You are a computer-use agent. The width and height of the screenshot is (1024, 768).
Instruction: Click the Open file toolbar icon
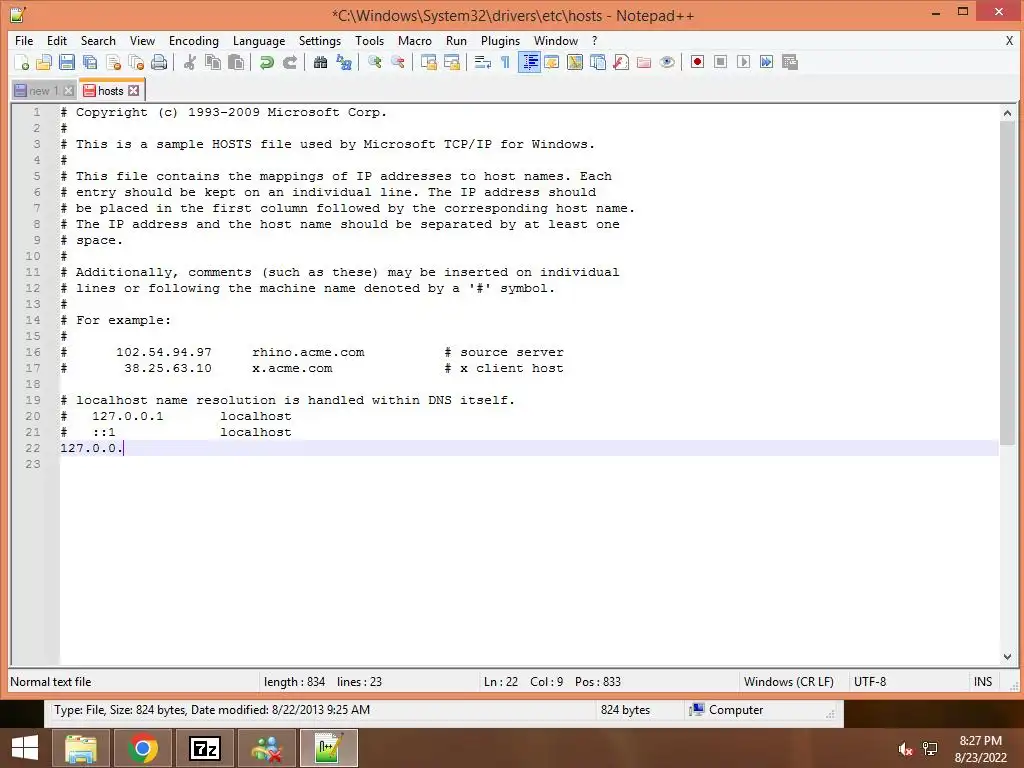click(x=44, y=62)
